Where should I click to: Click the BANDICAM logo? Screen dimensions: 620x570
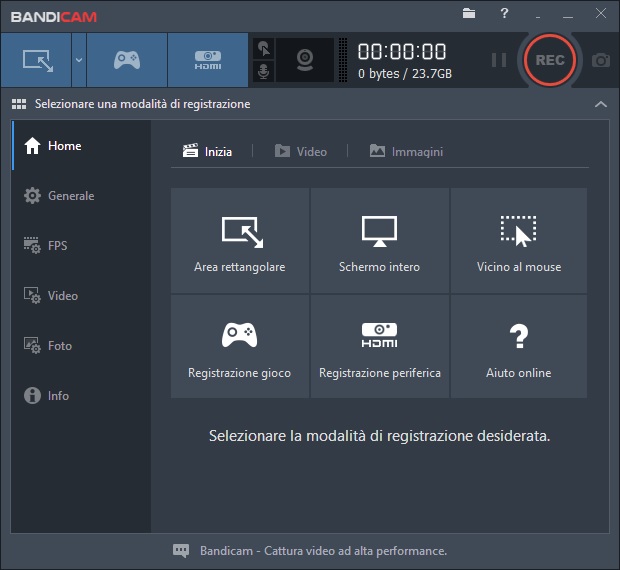54,17
